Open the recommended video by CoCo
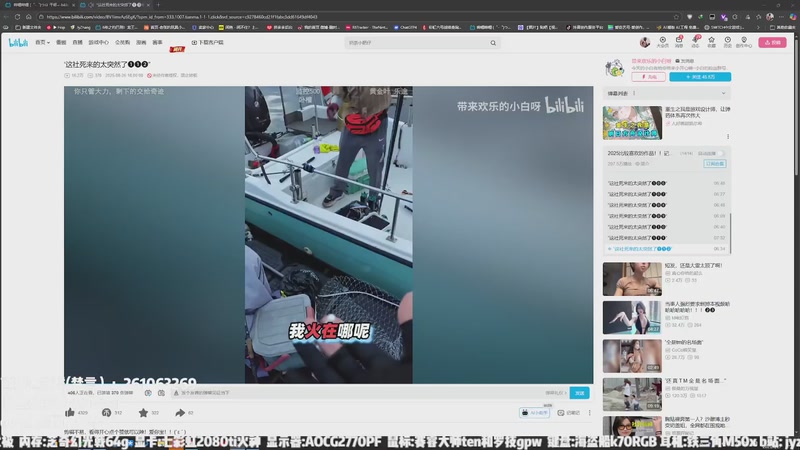Image resolution: width=800 pixels, height=450 pixels. (x=632, y=356)
